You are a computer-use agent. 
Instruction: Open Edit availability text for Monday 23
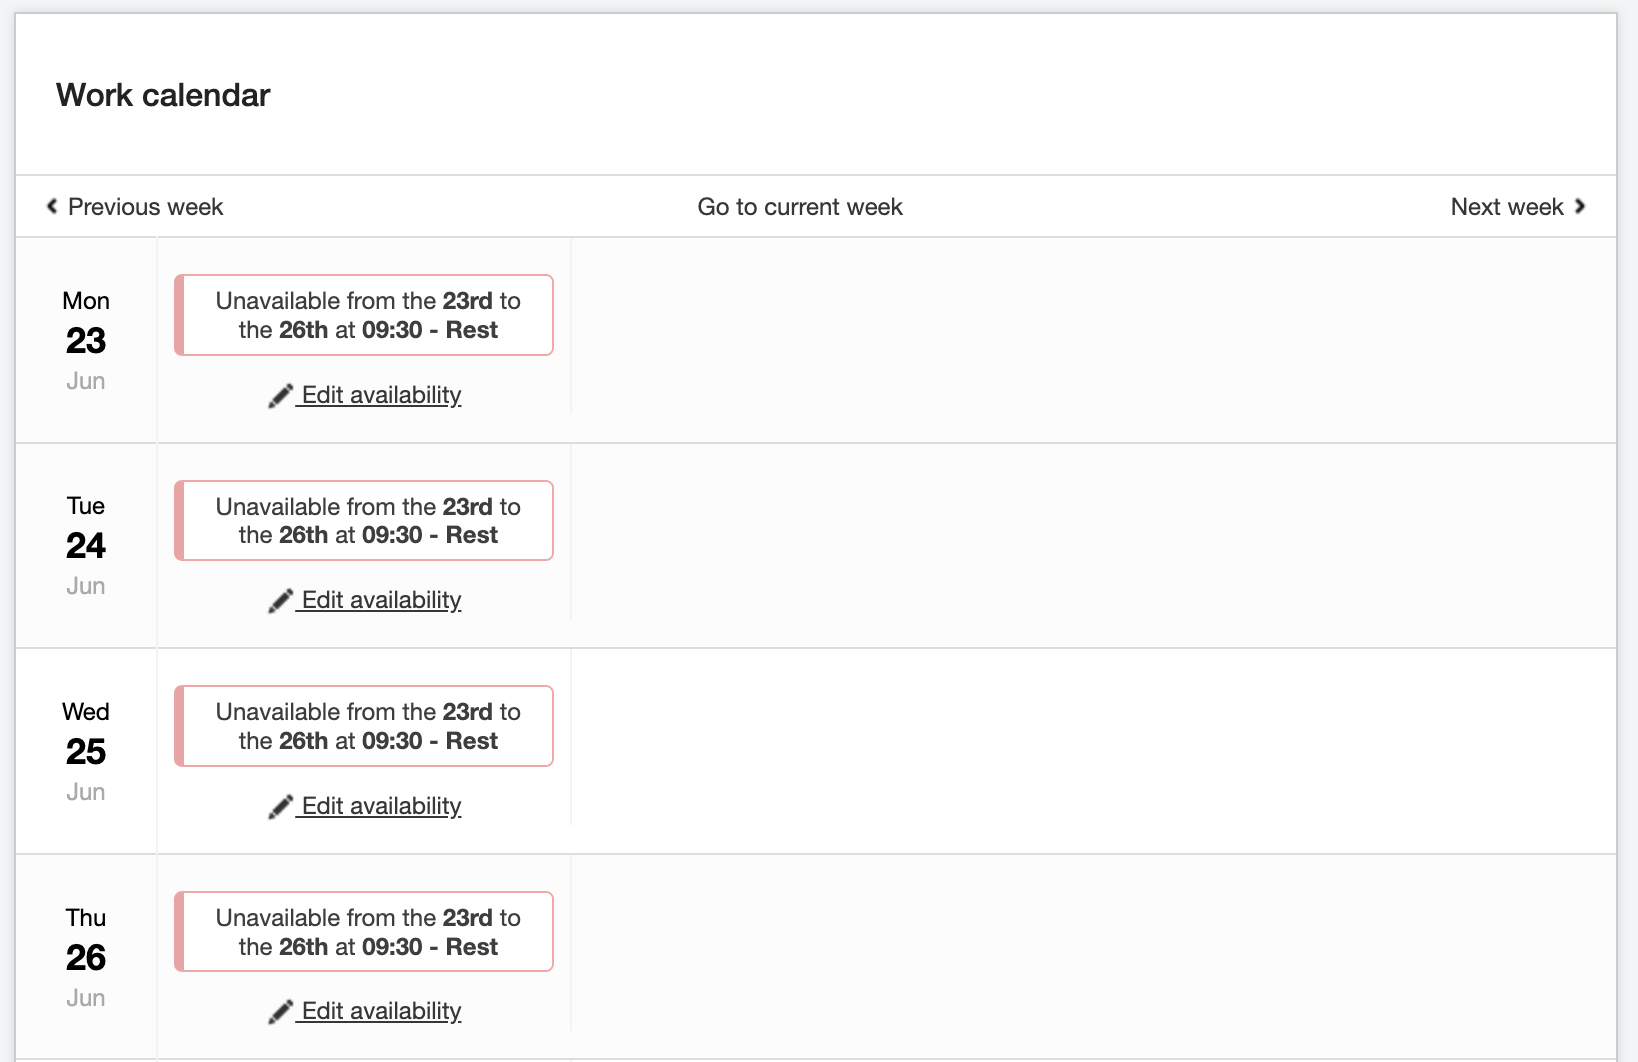[x=381, y=395]
